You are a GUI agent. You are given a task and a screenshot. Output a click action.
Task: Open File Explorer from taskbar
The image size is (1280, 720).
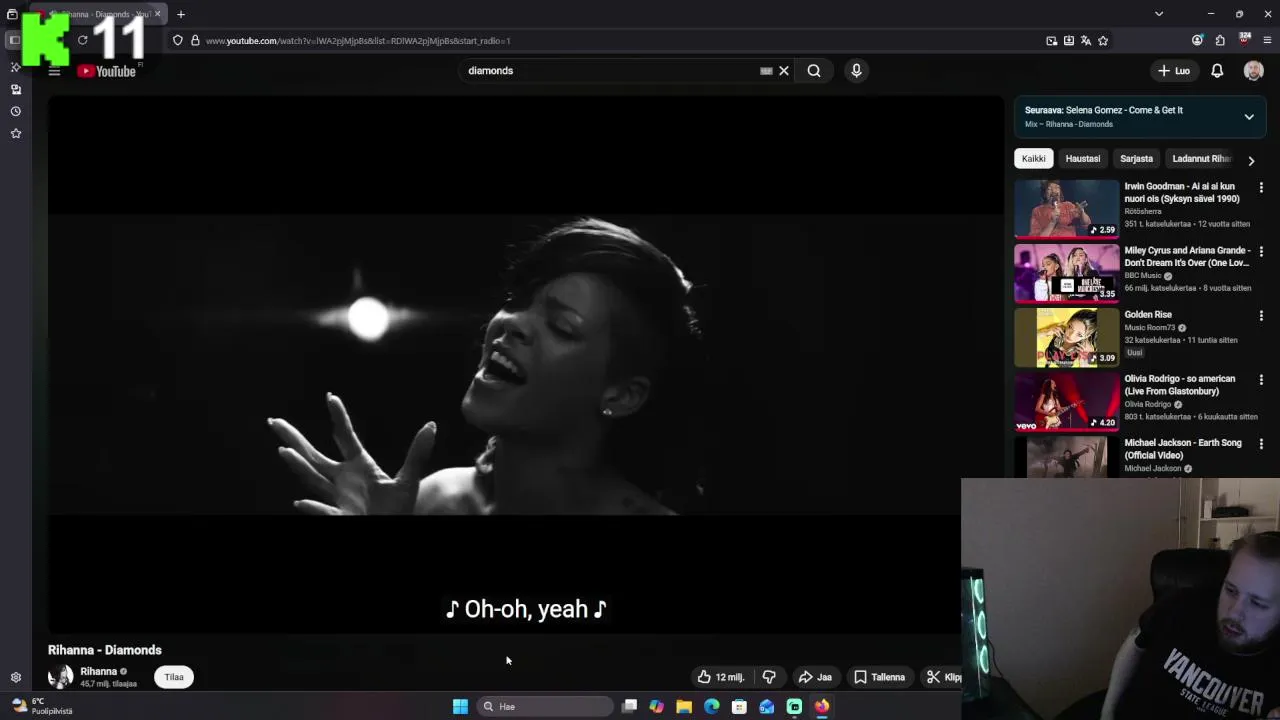tap(684, 706)
